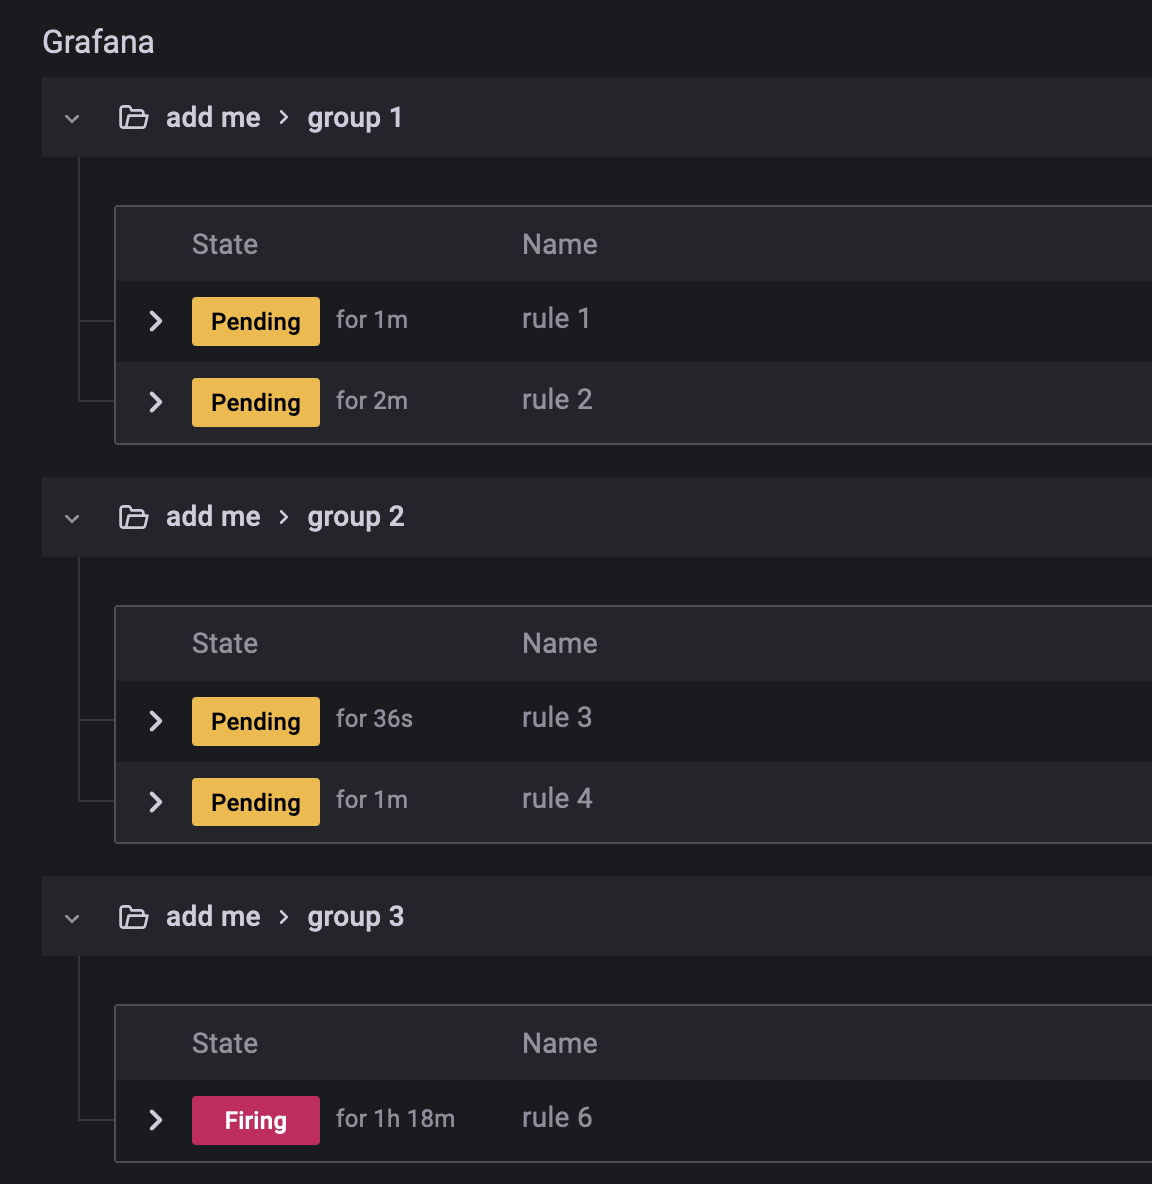Viewport: 1152px width, 1184px height.
Task: Click the folder icon for group 3
Action: point(133,916)
